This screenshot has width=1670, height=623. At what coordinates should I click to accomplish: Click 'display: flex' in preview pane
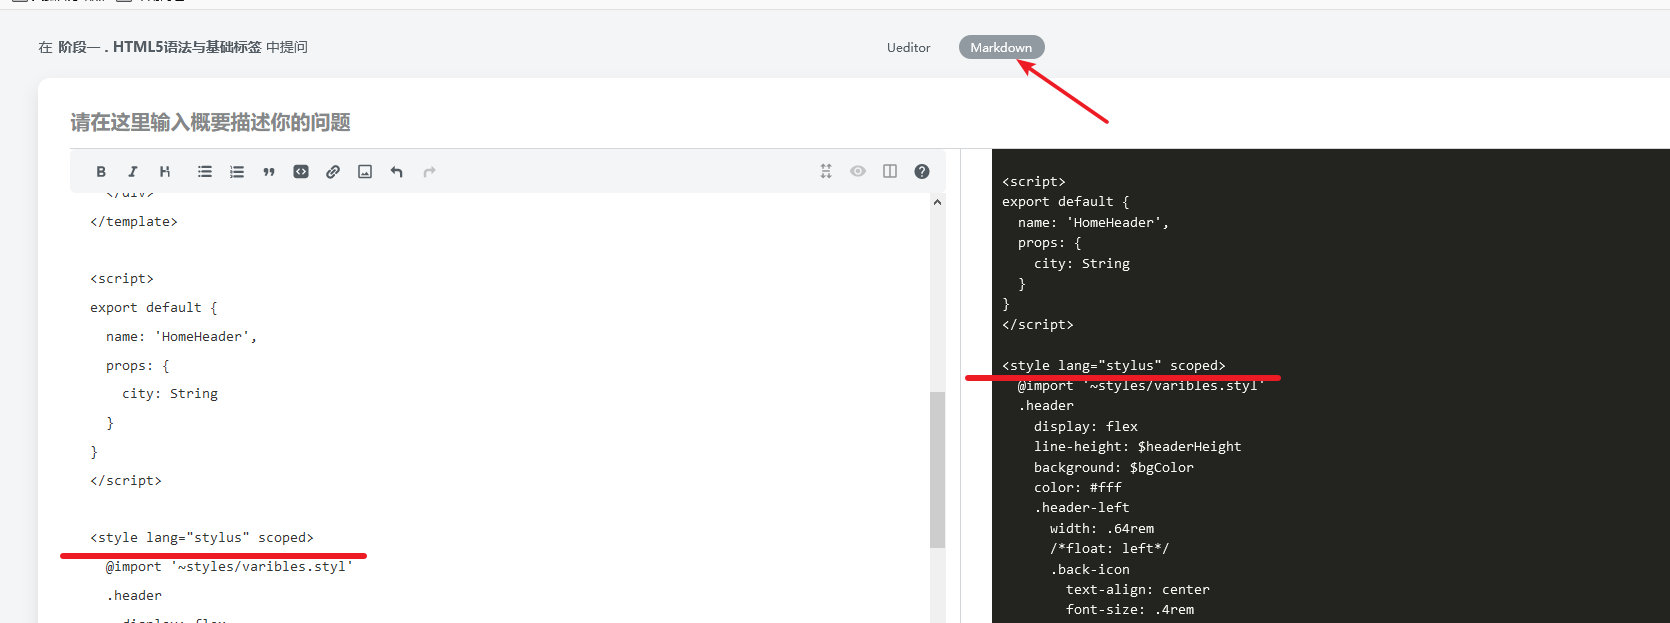tap(1086, 427)
